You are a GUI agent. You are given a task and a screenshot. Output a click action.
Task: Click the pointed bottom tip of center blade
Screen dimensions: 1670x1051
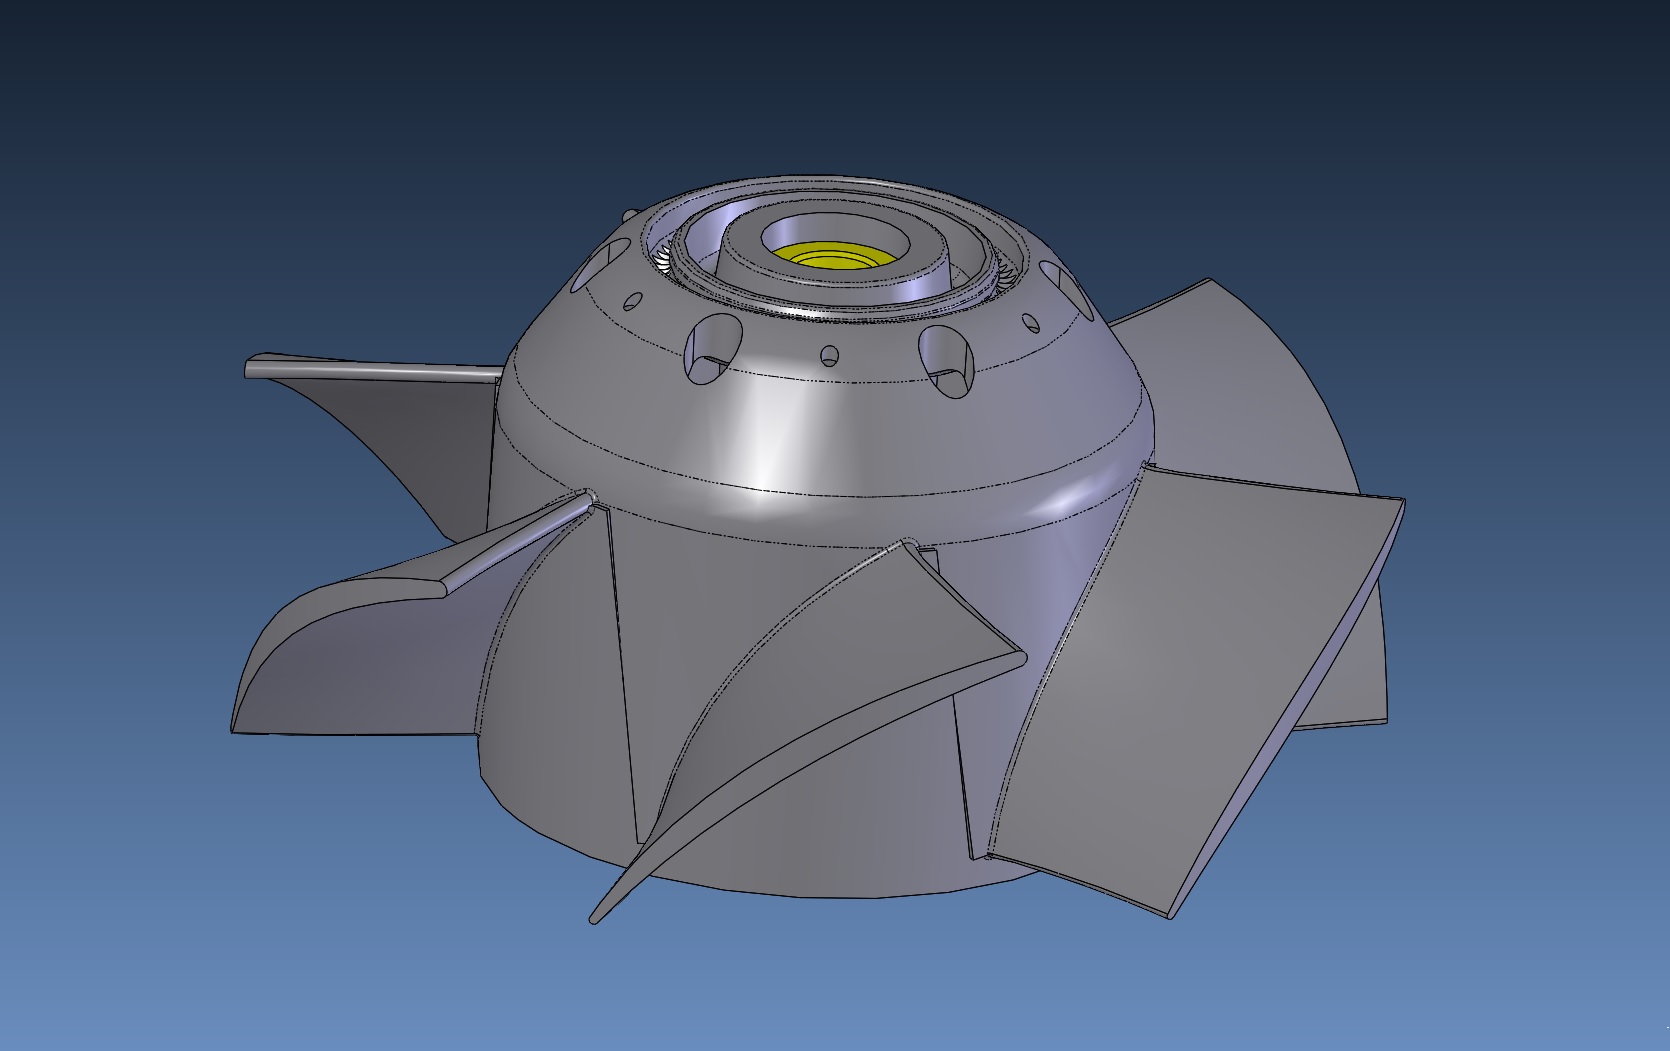598,915
